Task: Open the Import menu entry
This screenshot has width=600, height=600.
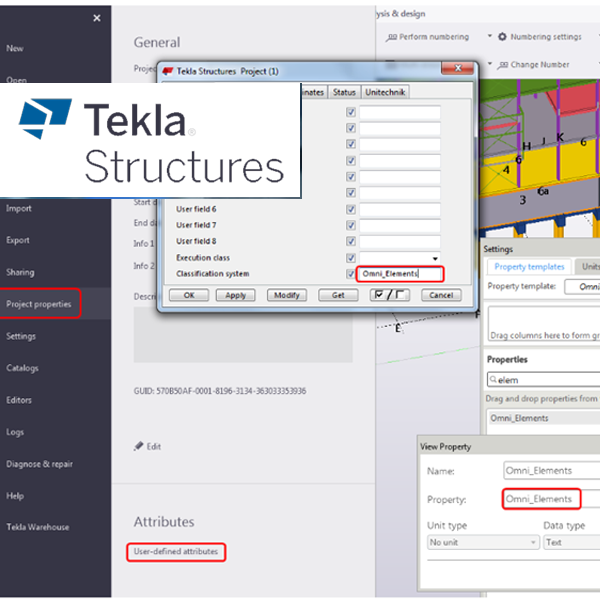Action: coord(19,208)
